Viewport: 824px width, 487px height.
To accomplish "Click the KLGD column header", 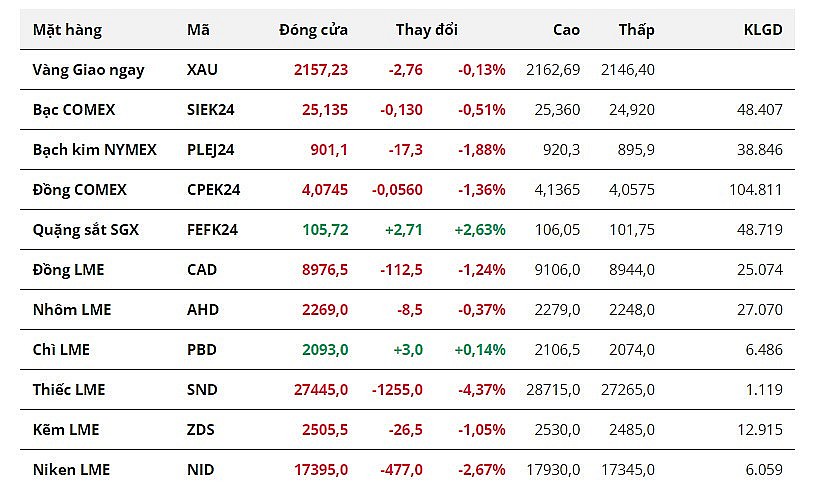I will (763, 29).
